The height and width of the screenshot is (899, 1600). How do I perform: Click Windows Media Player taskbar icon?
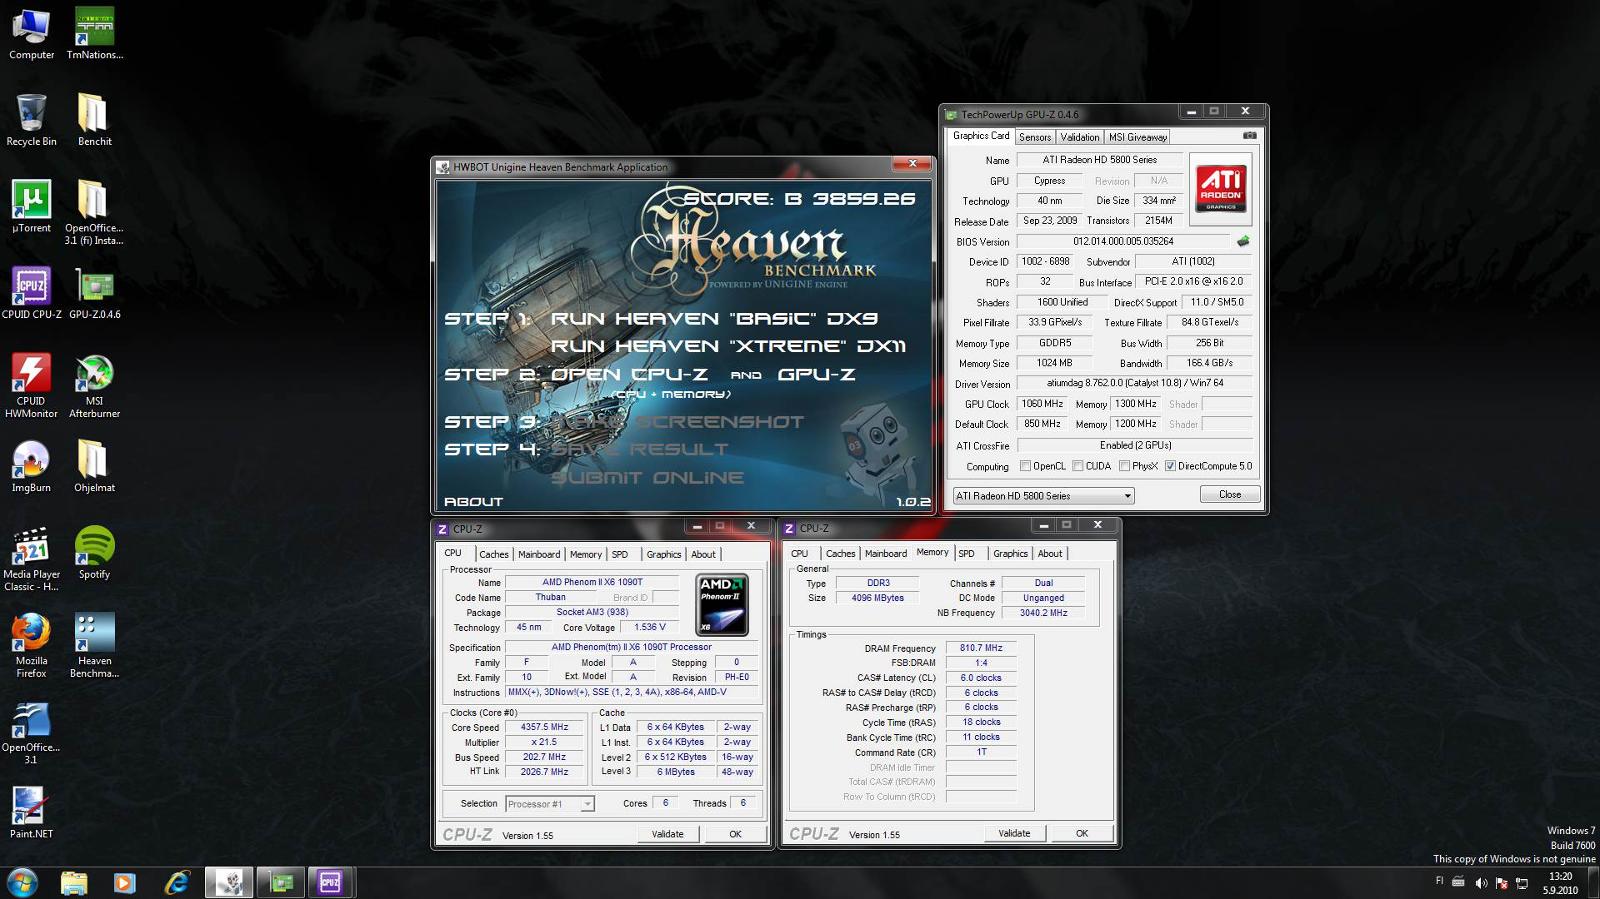[125, 882]
